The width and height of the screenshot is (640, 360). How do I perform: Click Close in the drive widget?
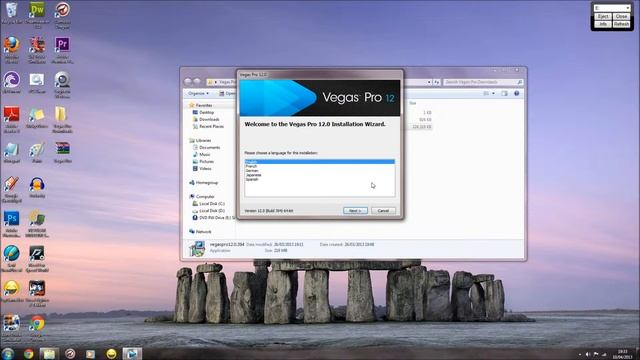(621, 17)
